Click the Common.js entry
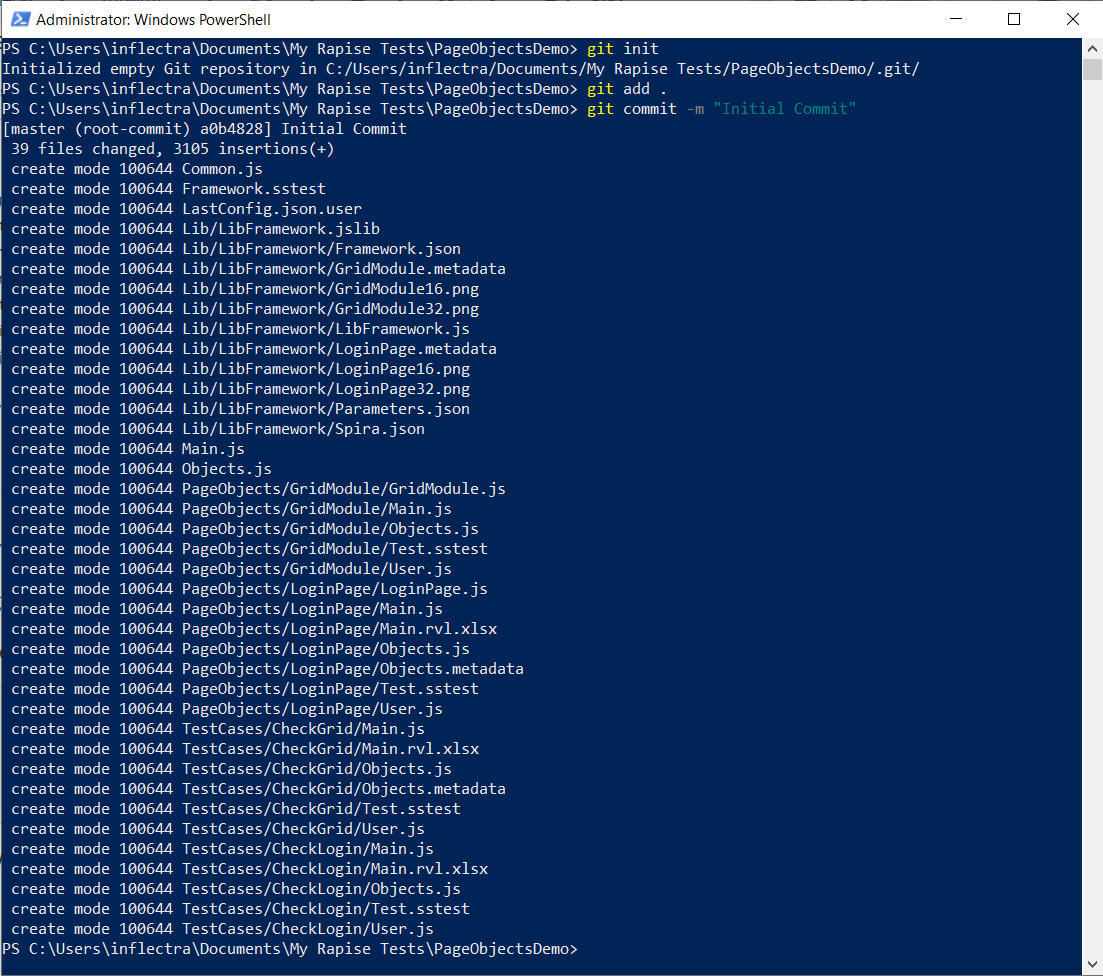1103x976 pixels. tap(222, 168)
